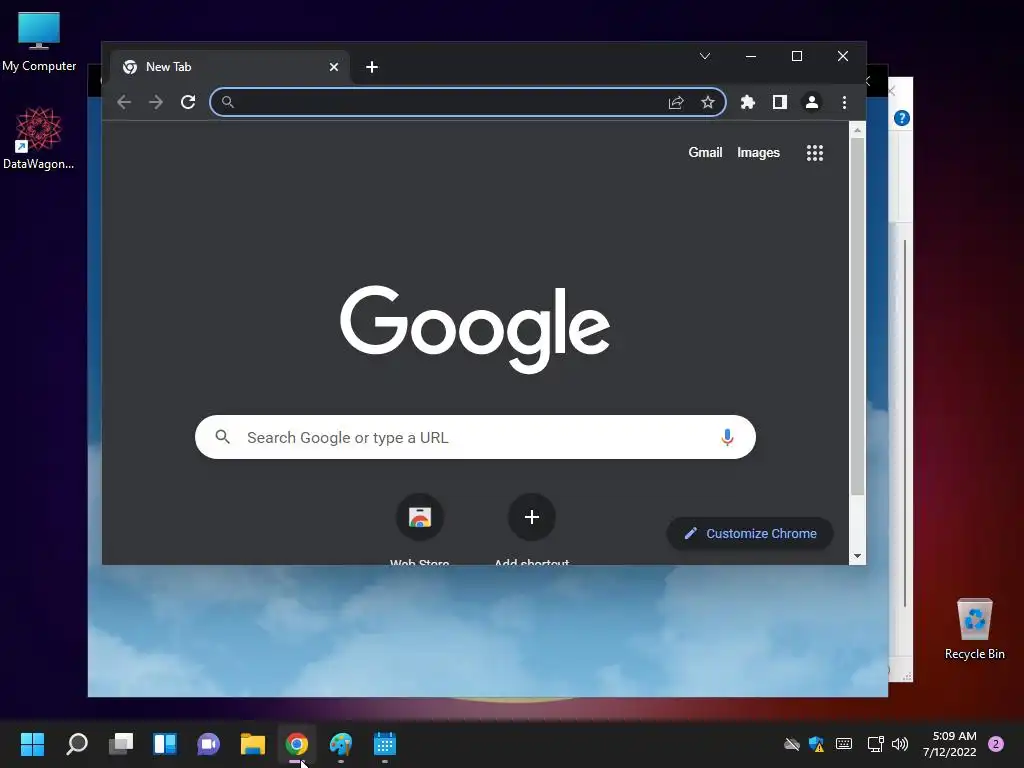This screenshot has width=1024, height=768.
Task: Close the New Tab tab
Action: point(334,67)
